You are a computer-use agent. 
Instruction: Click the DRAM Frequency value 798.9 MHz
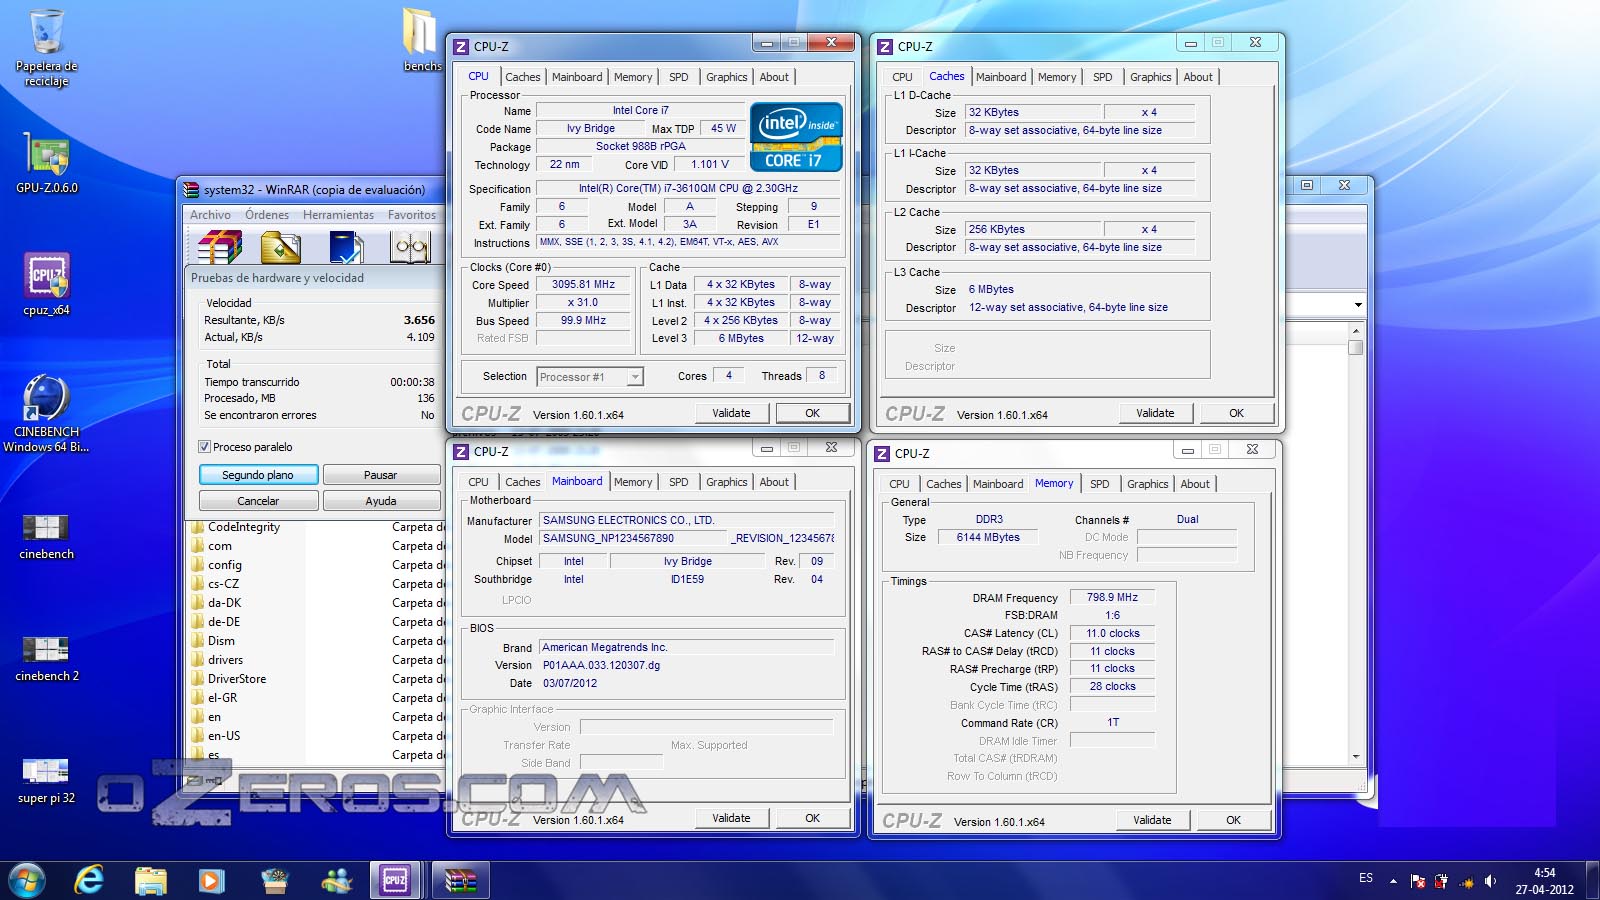[x=1112, y=597]
